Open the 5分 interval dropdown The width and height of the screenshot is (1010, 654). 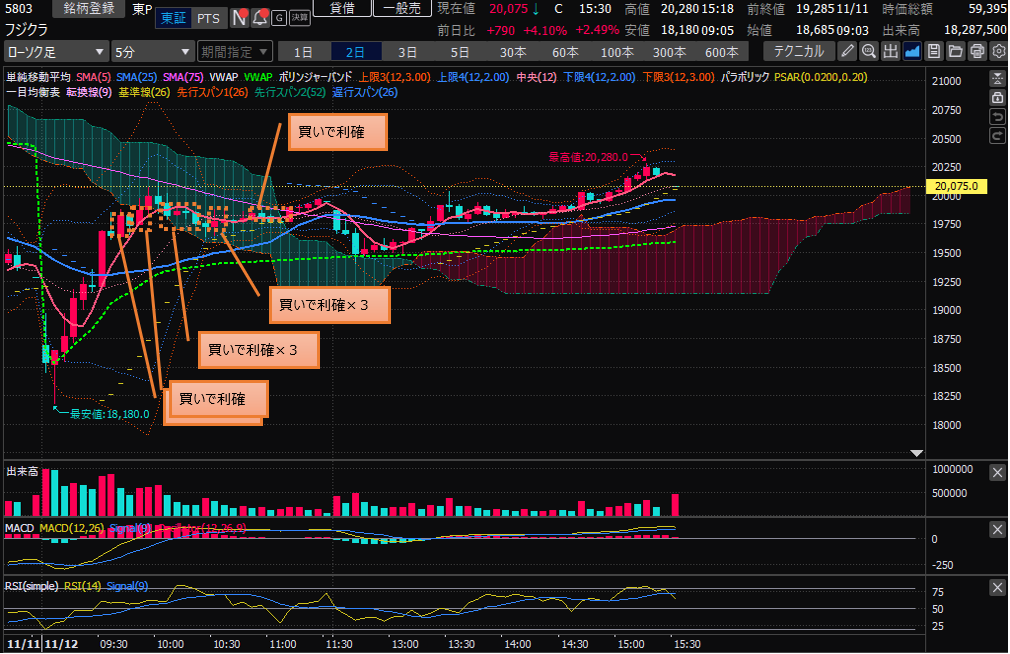pos(152,51)
